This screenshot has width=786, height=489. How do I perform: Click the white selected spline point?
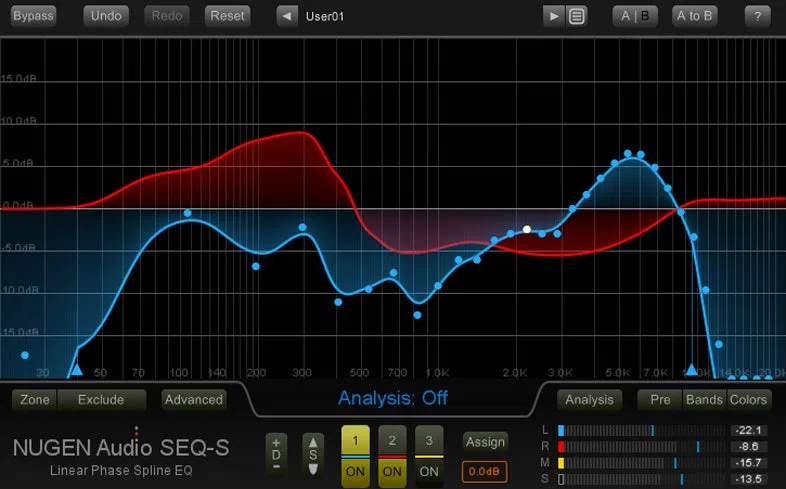pos(527,229)
